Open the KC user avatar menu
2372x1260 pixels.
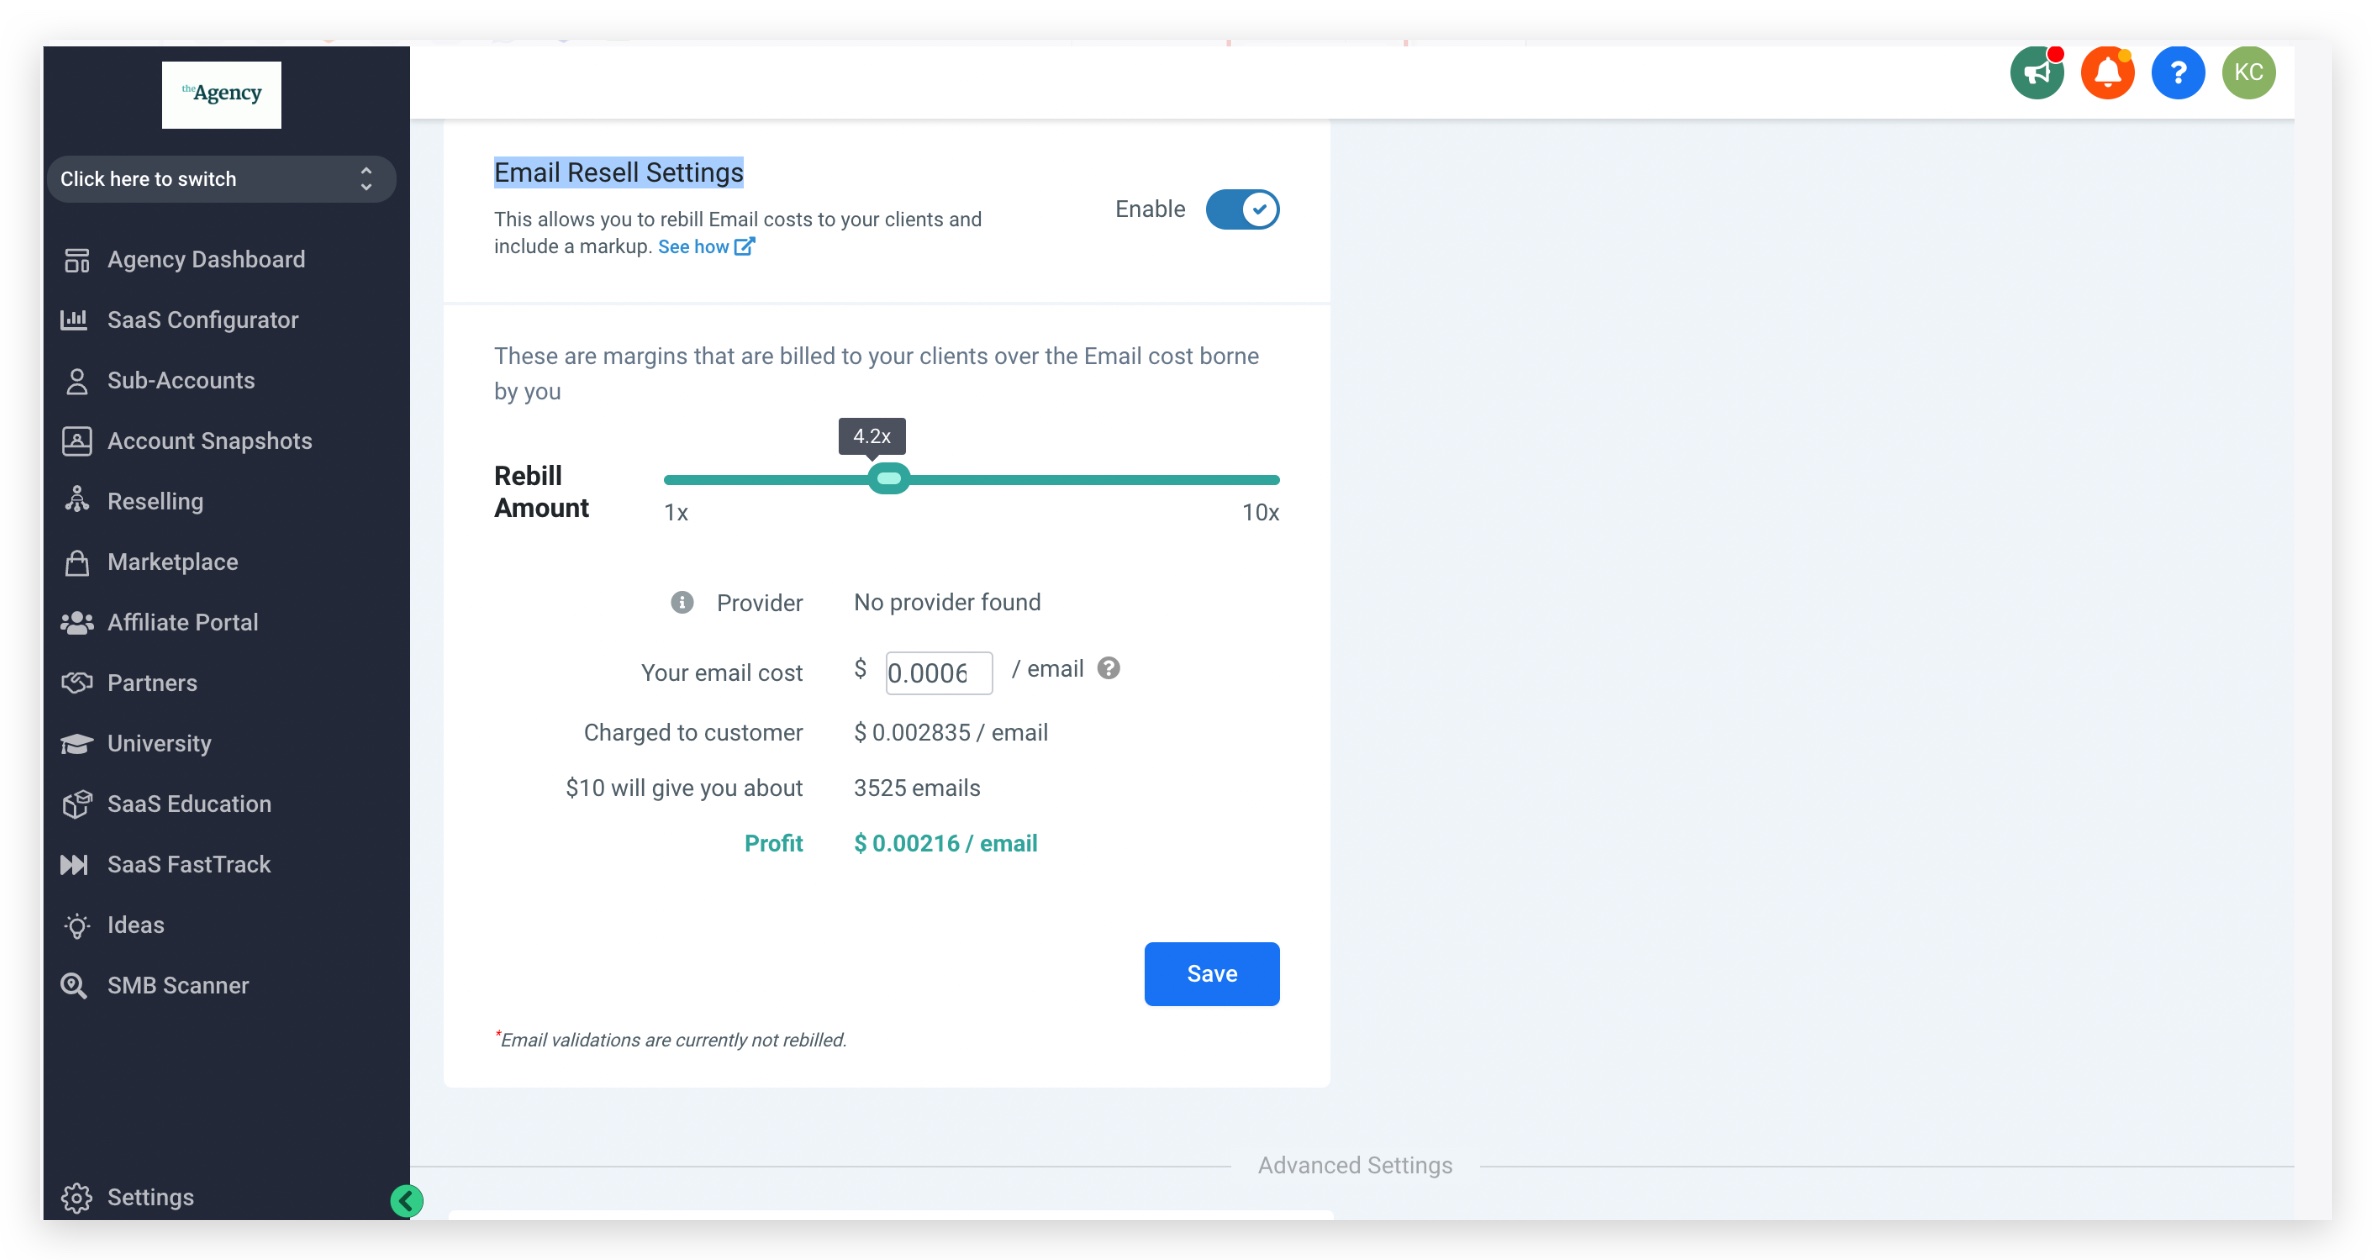pos(2248,73)
